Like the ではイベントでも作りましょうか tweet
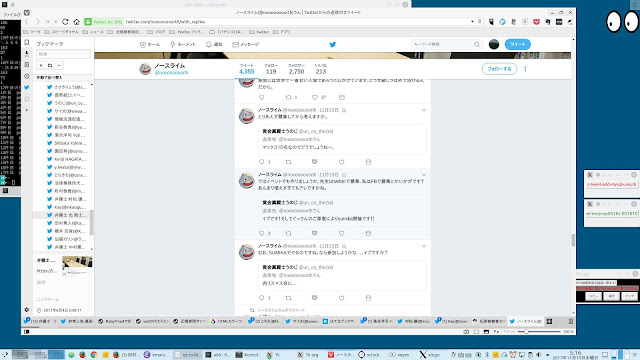Image resolution: width=640 pixels, height=360 pixels. point(341,233)
